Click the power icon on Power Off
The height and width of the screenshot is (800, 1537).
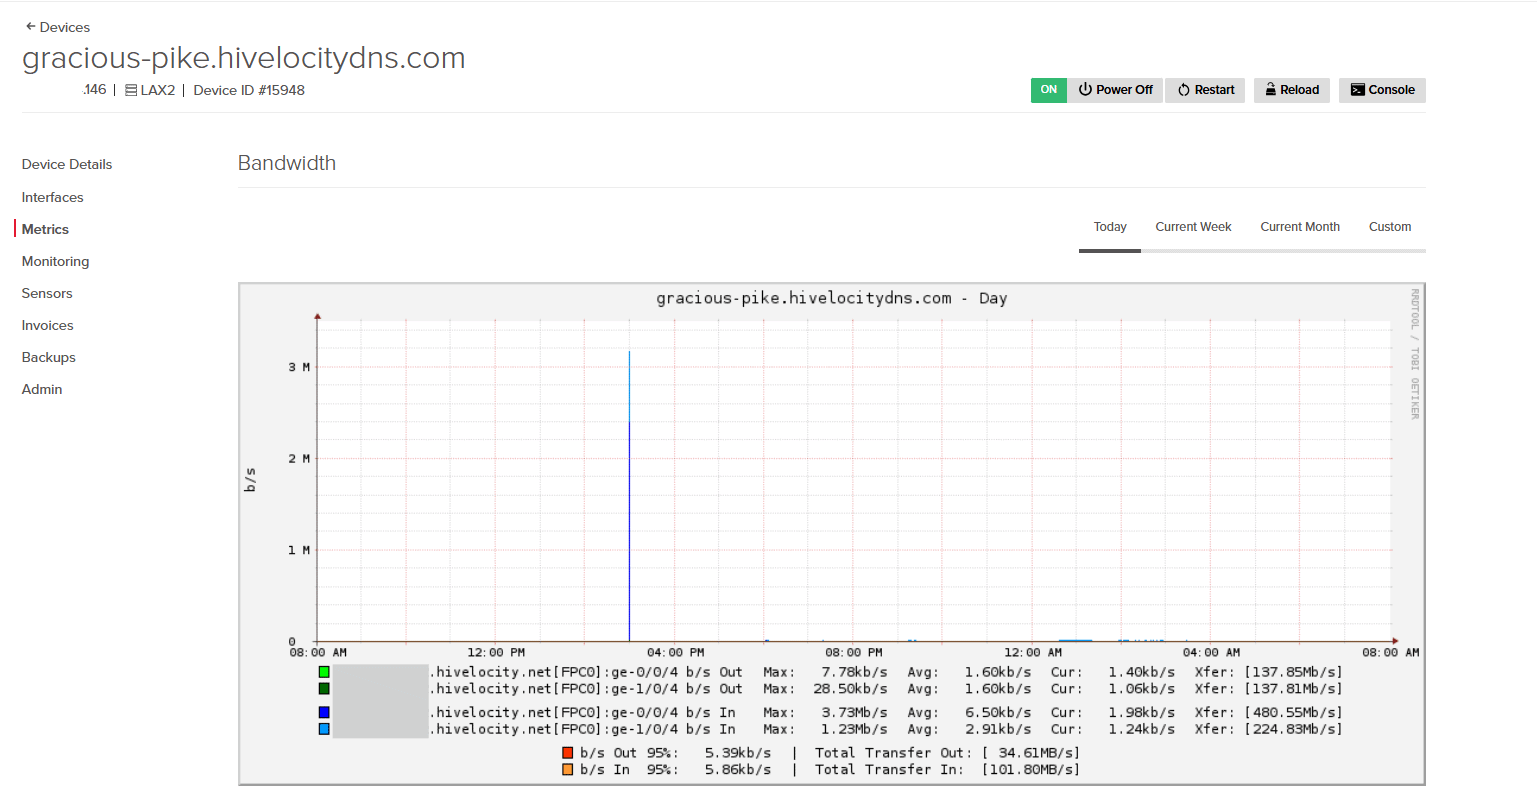1085,90
